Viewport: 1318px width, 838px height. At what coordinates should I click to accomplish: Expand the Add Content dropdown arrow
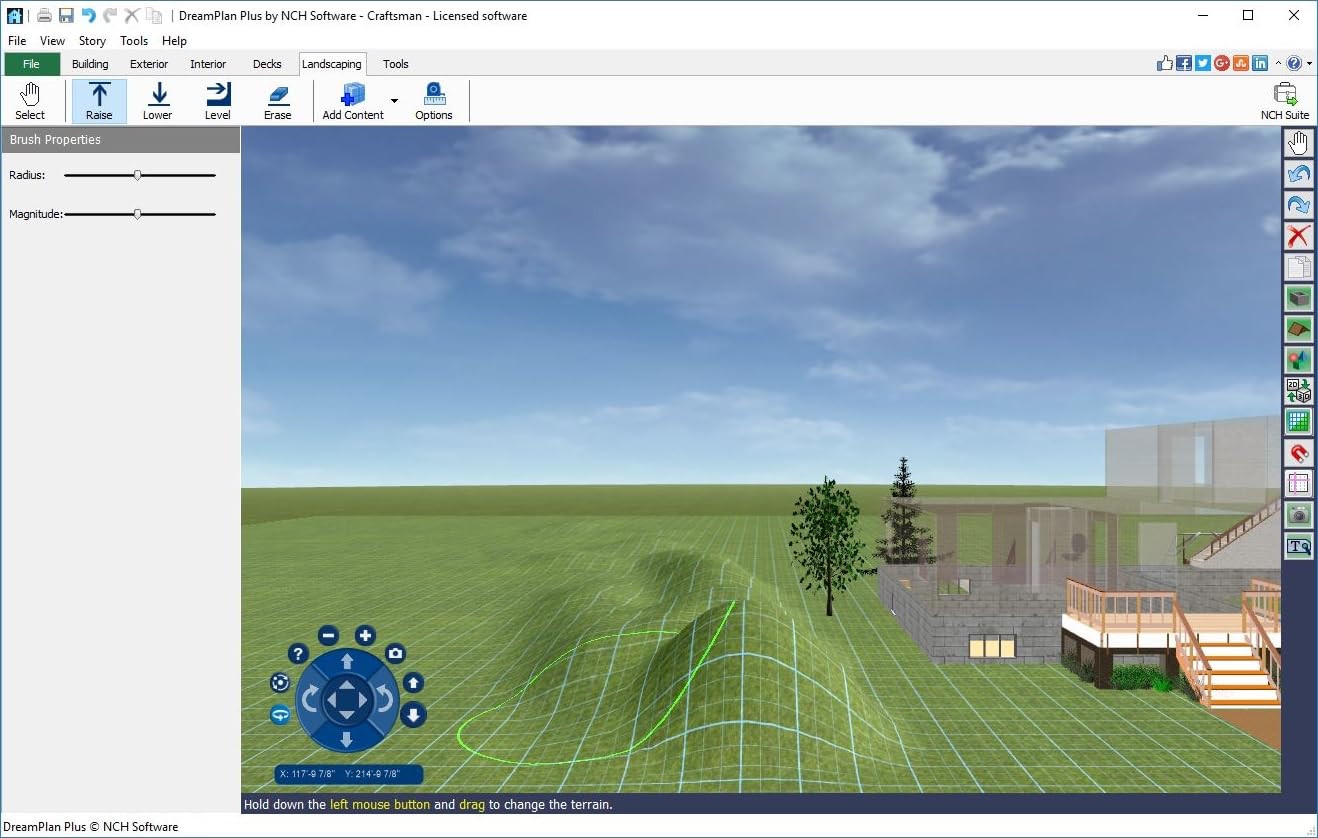(394, 101)
